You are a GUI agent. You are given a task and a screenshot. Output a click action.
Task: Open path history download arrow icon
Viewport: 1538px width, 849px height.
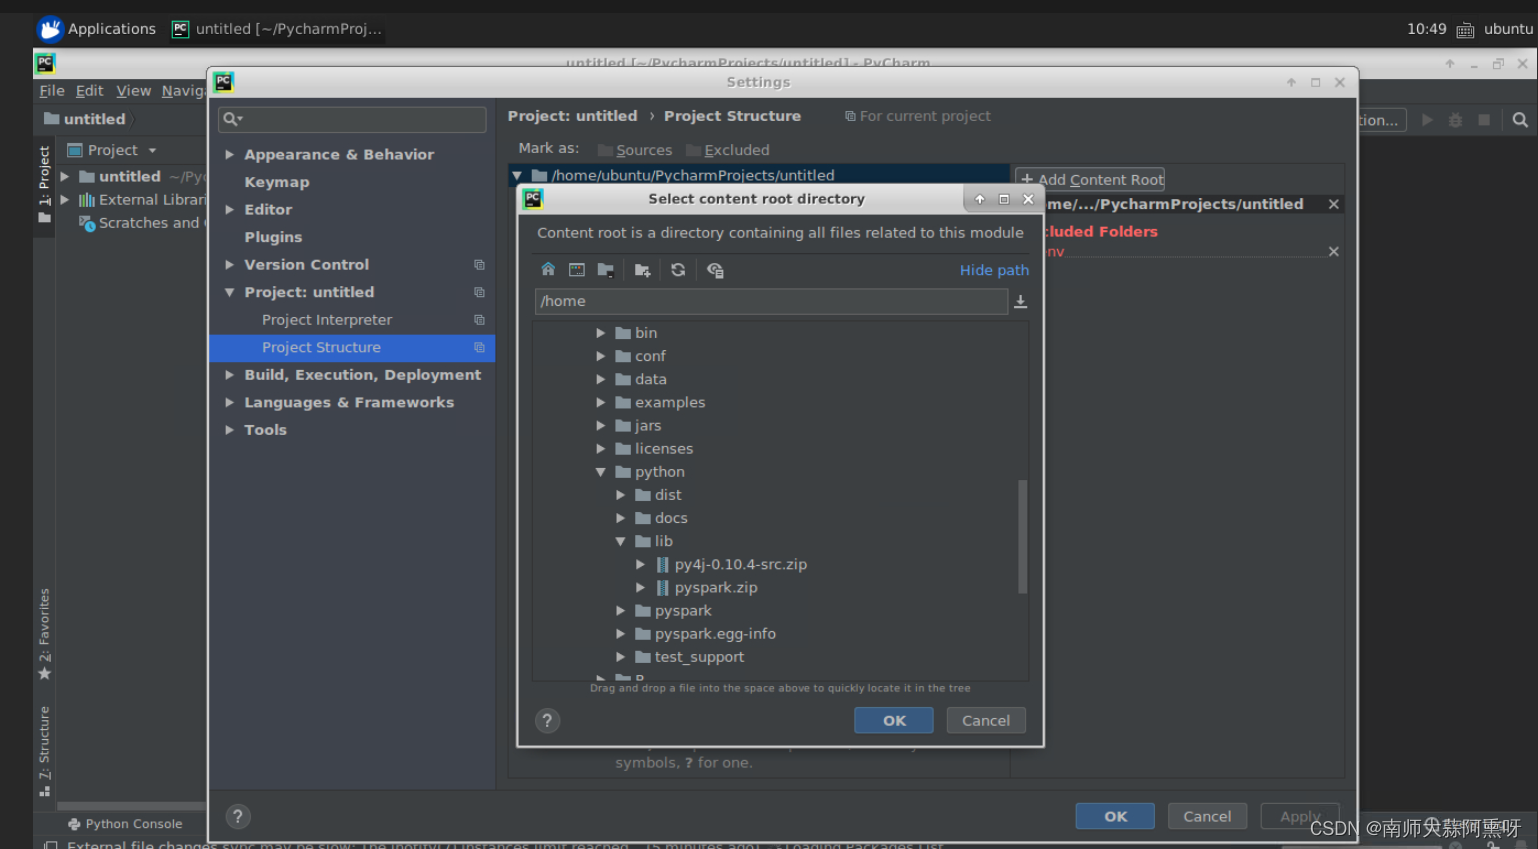[1020, 301]
